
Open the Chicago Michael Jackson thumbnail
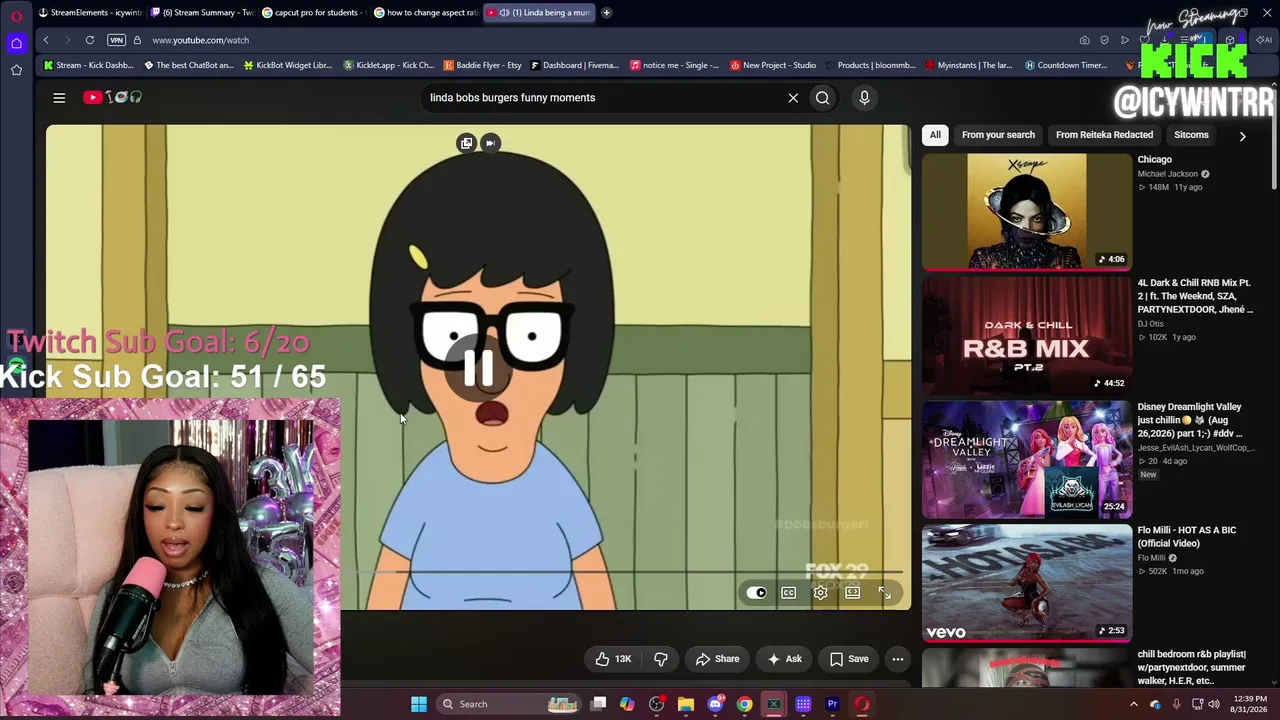click(1027, 212)
